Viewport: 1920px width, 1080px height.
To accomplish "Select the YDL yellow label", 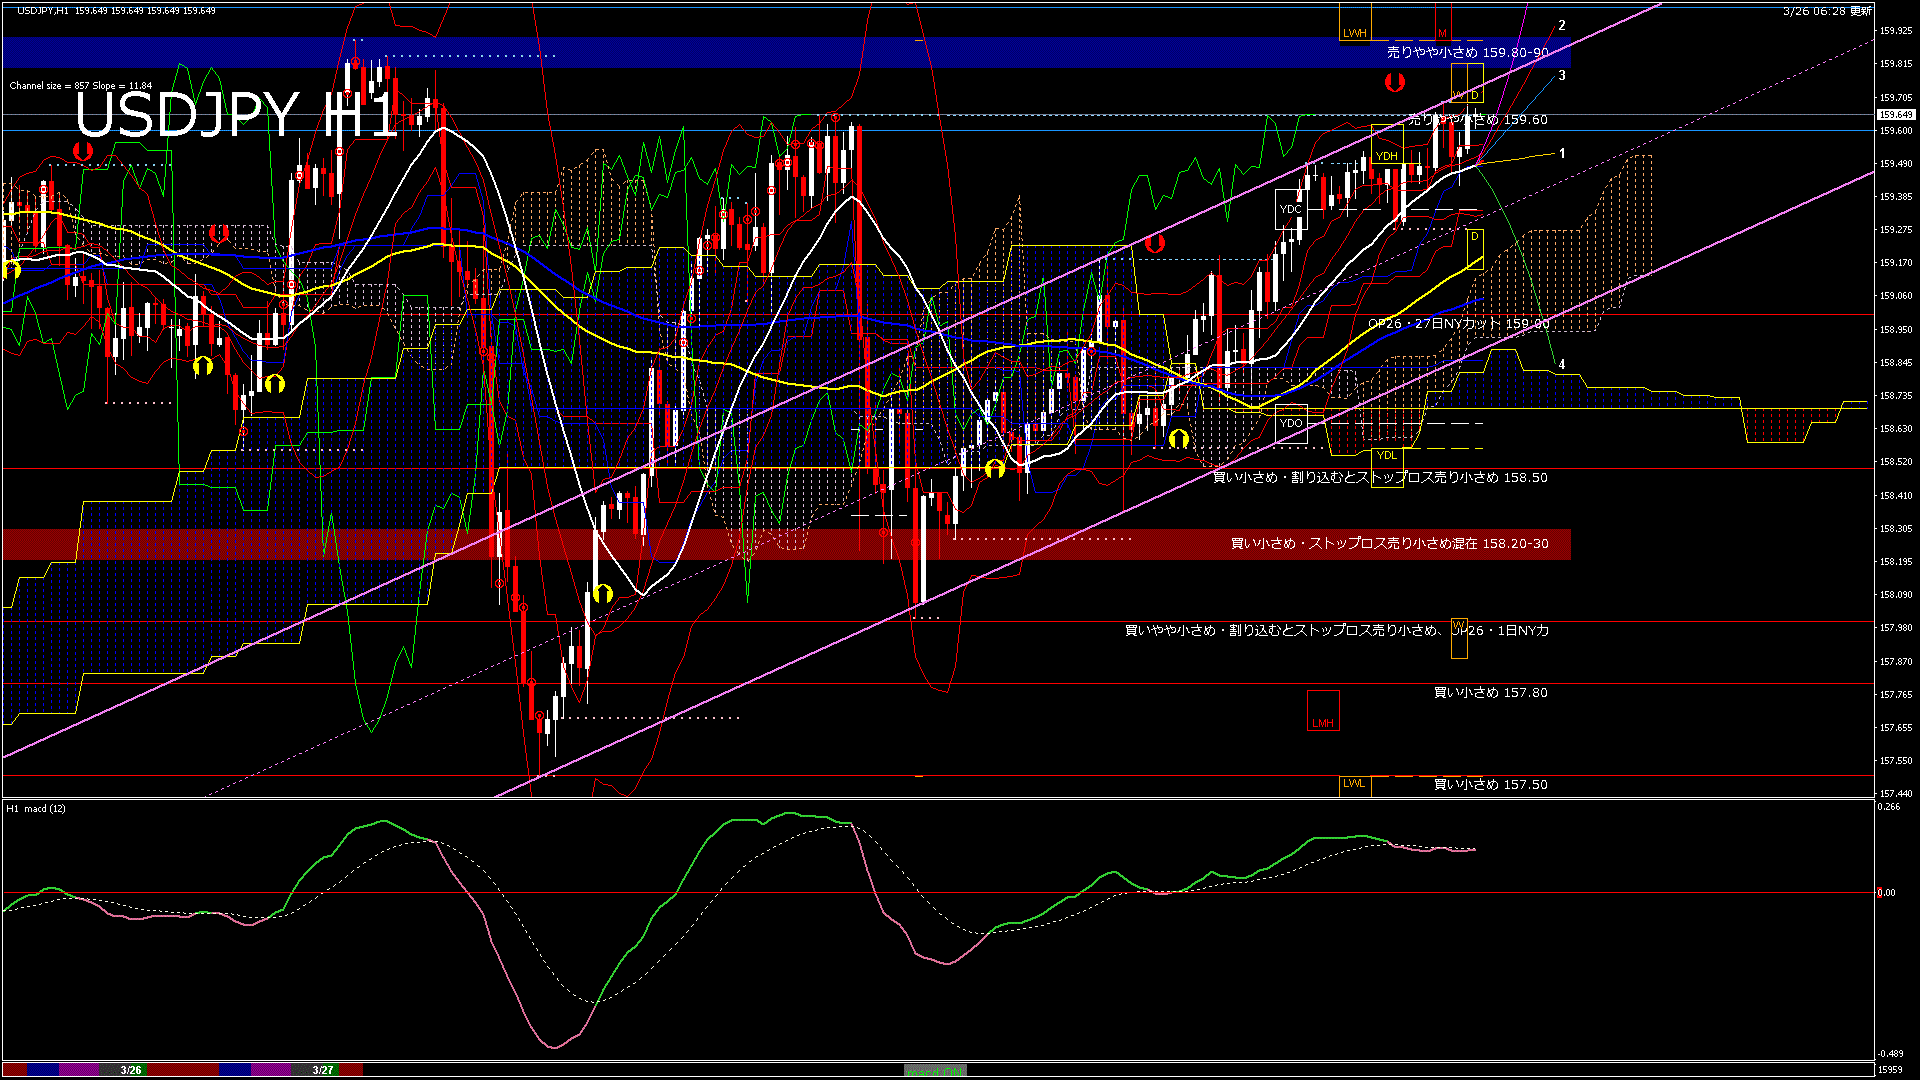I will click(x=1385, y=455).
